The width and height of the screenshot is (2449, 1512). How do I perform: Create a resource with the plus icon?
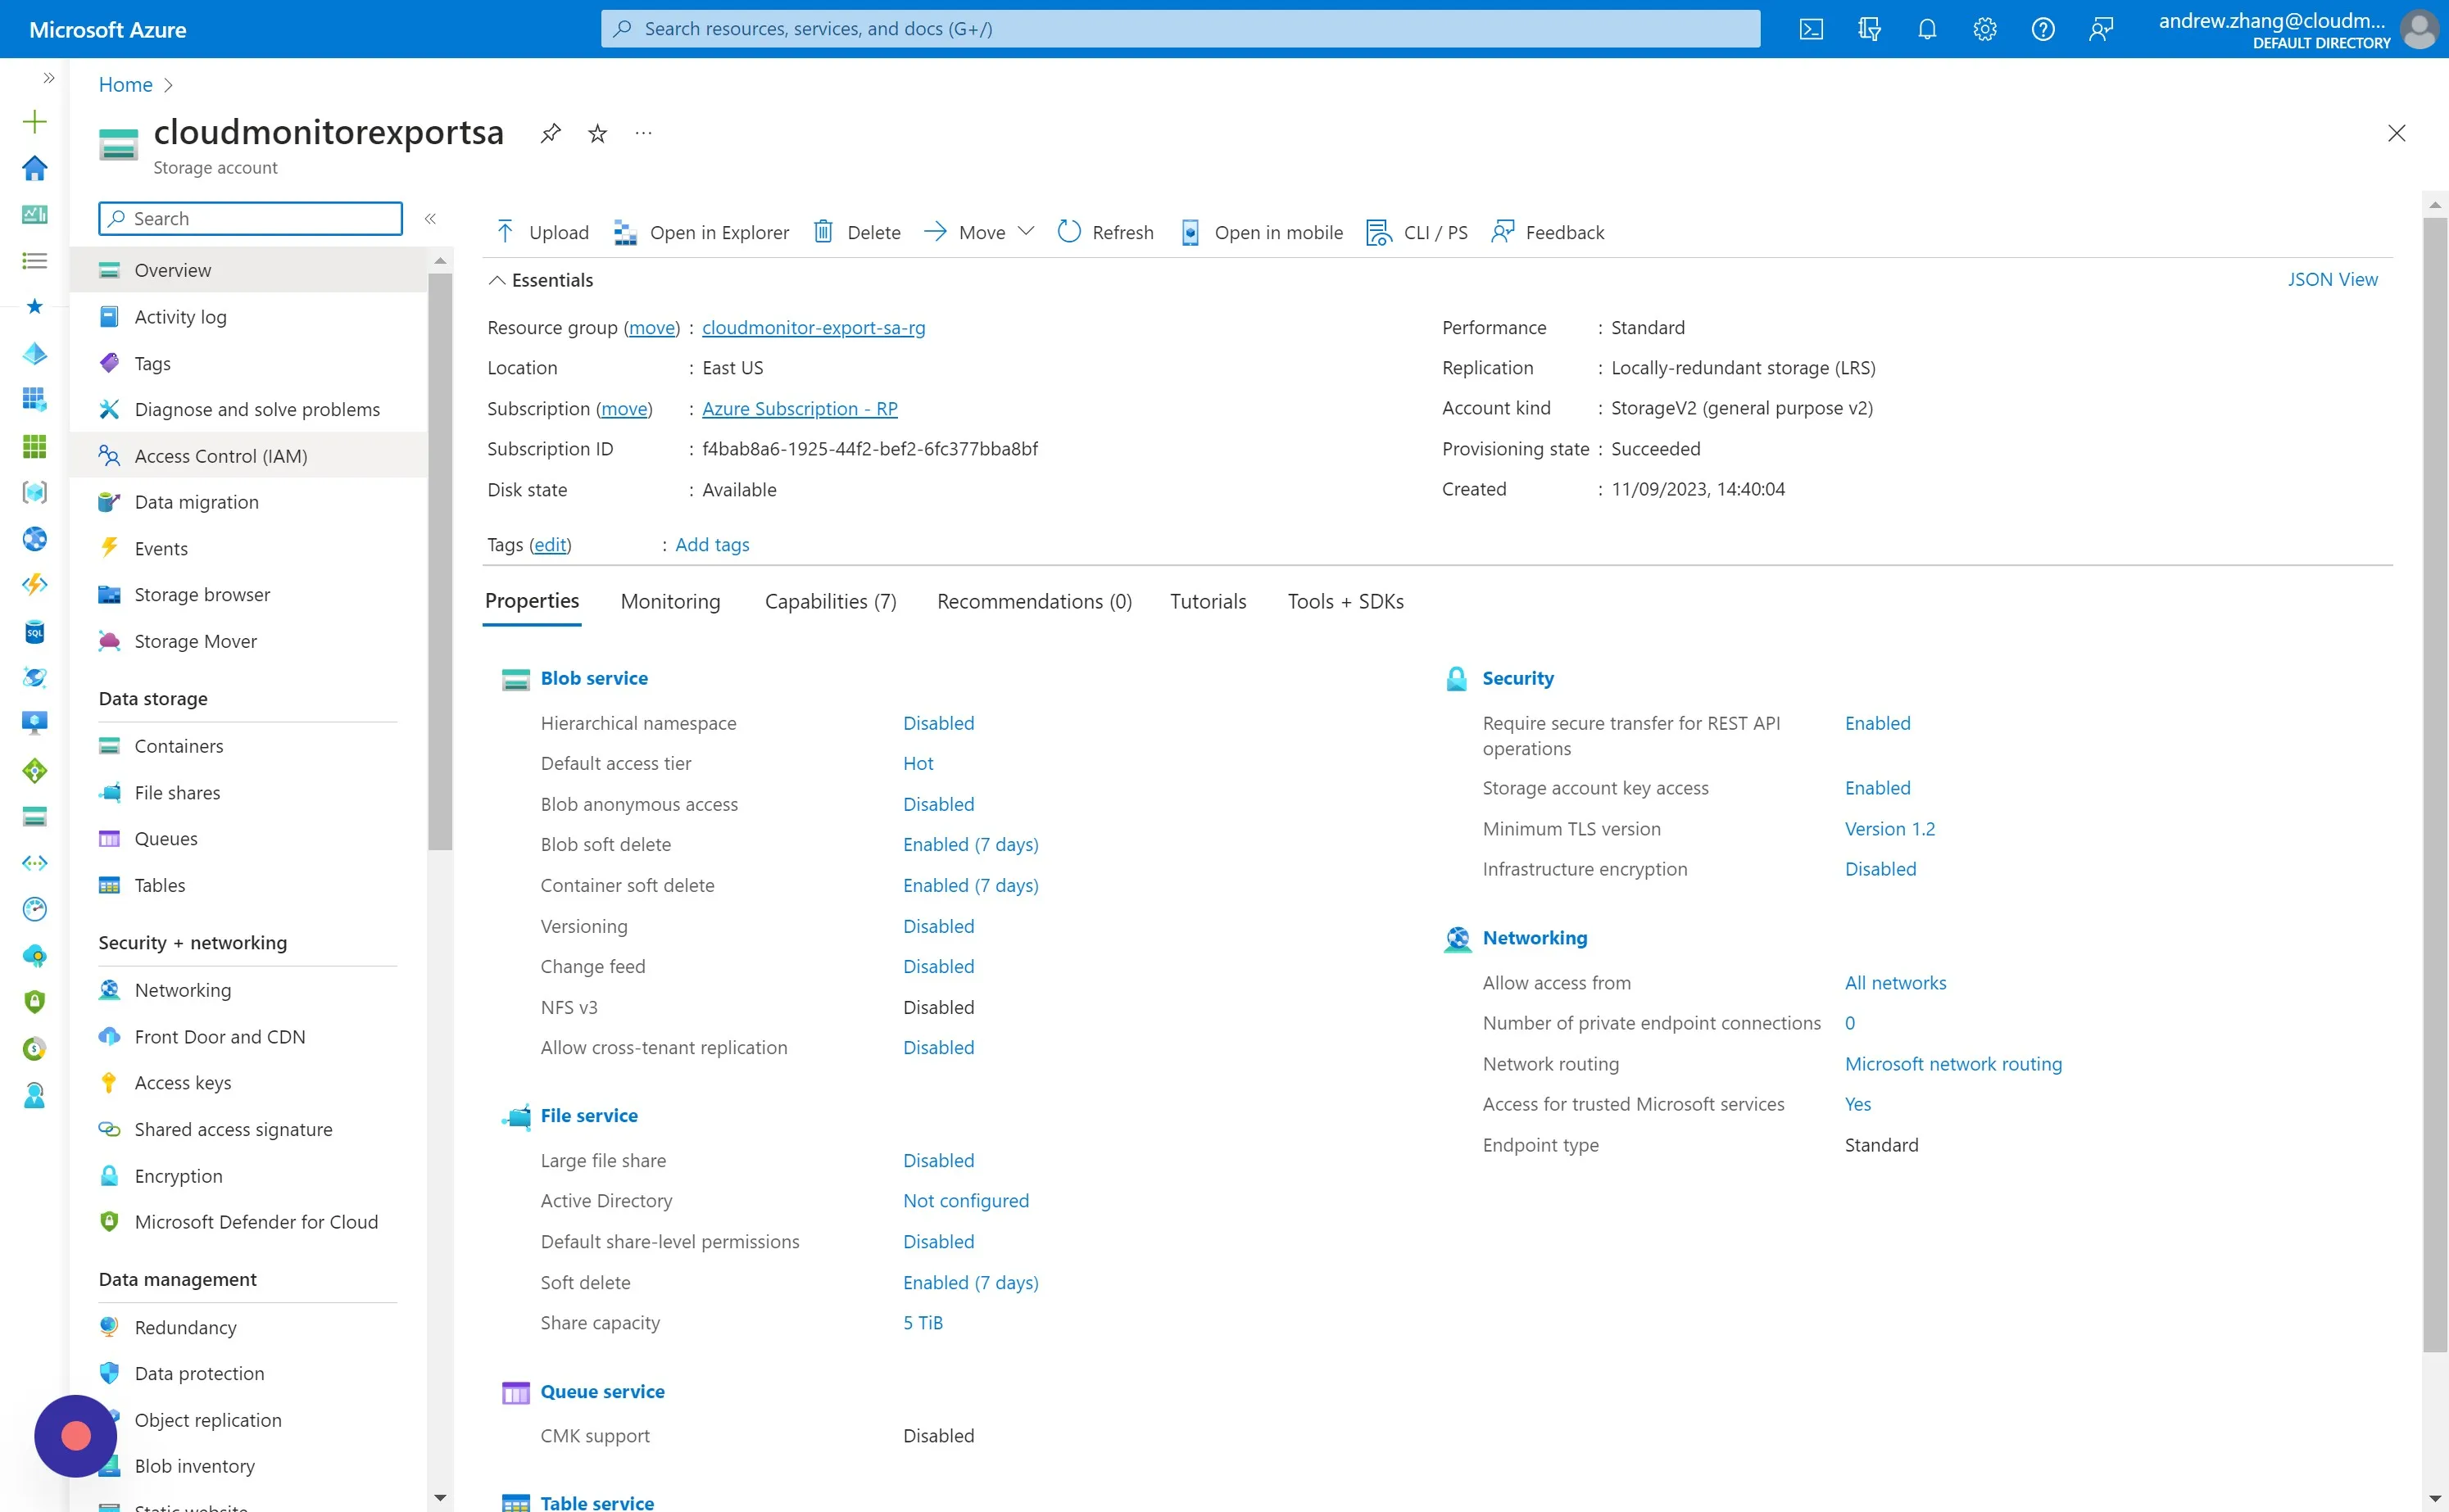tap(34, 122)
